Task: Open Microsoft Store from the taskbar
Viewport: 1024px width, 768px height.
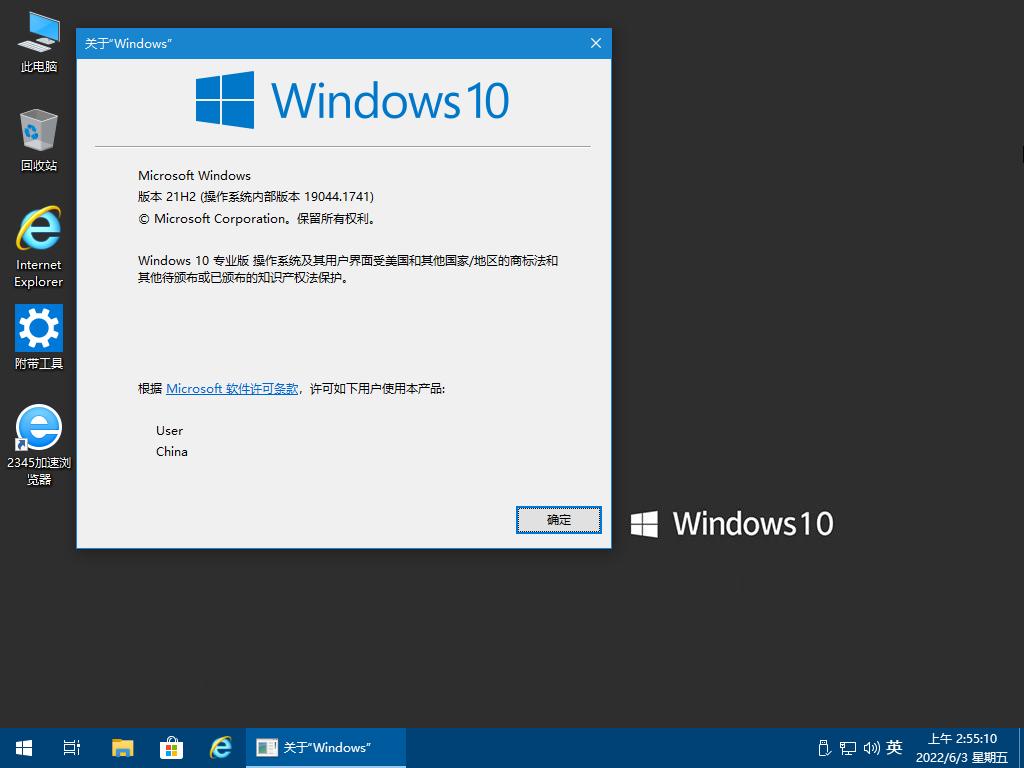Action: (171, 748)
